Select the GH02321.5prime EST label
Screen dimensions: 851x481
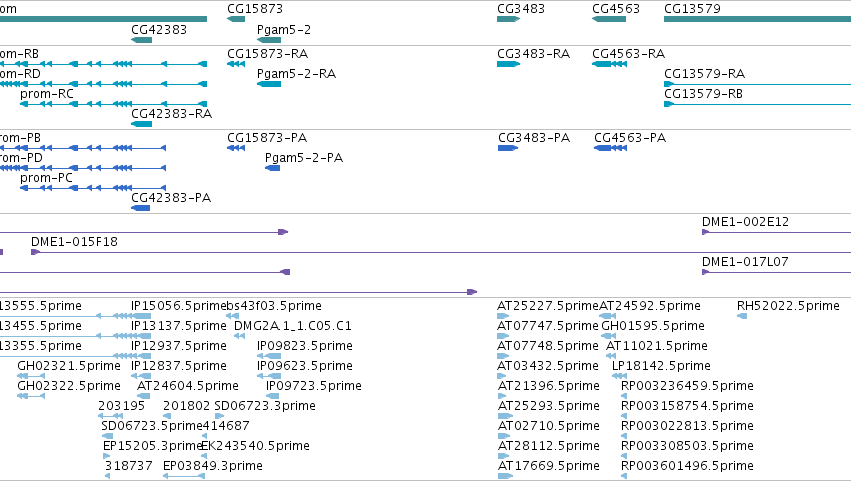click(x=69, y=366)
